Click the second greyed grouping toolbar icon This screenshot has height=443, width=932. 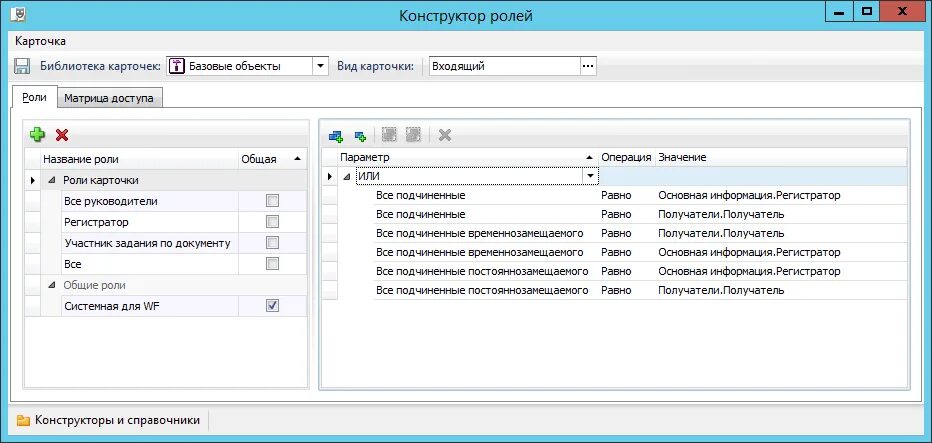pyautogui.click(x=413, y=135)
